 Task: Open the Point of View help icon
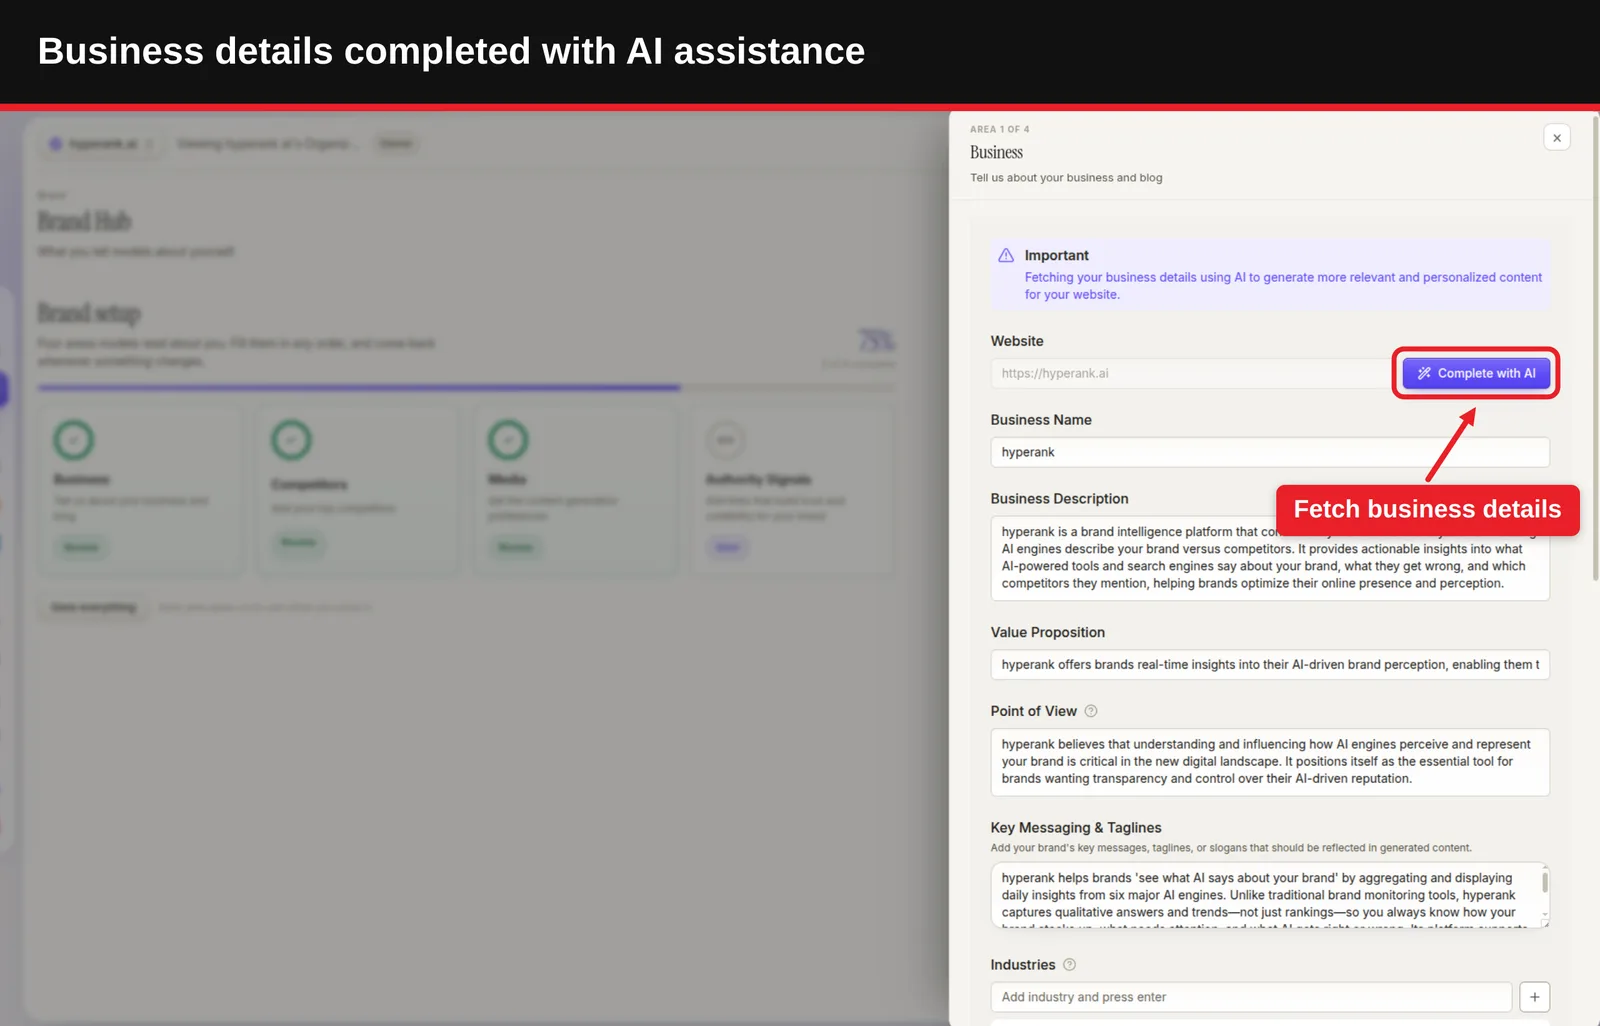click(1091, 711)
